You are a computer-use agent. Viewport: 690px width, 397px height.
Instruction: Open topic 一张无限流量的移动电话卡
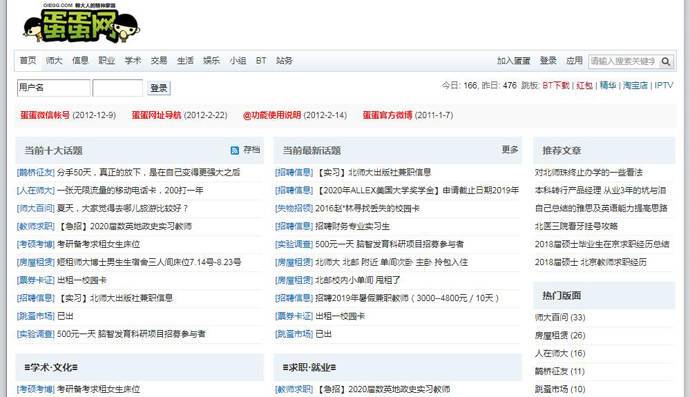[x=130, y=191]
